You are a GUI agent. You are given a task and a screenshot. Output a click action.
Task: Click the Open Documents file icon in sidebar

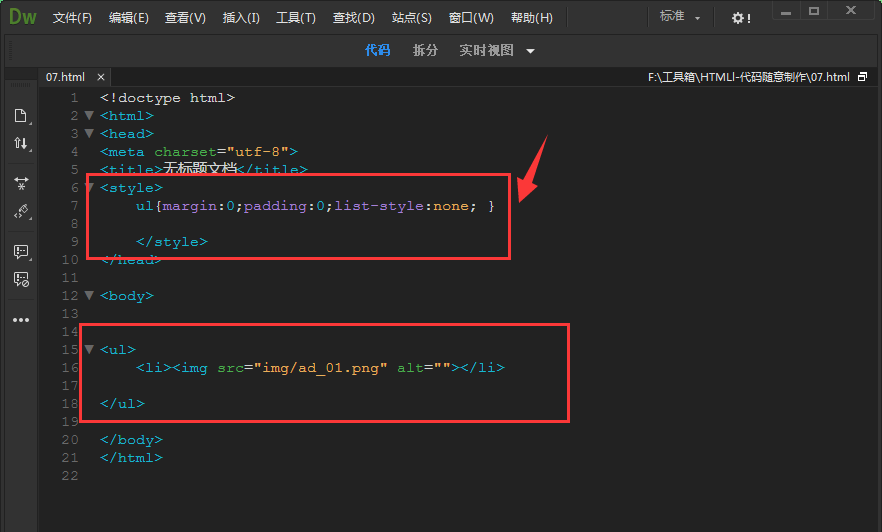tap(20, 116)
